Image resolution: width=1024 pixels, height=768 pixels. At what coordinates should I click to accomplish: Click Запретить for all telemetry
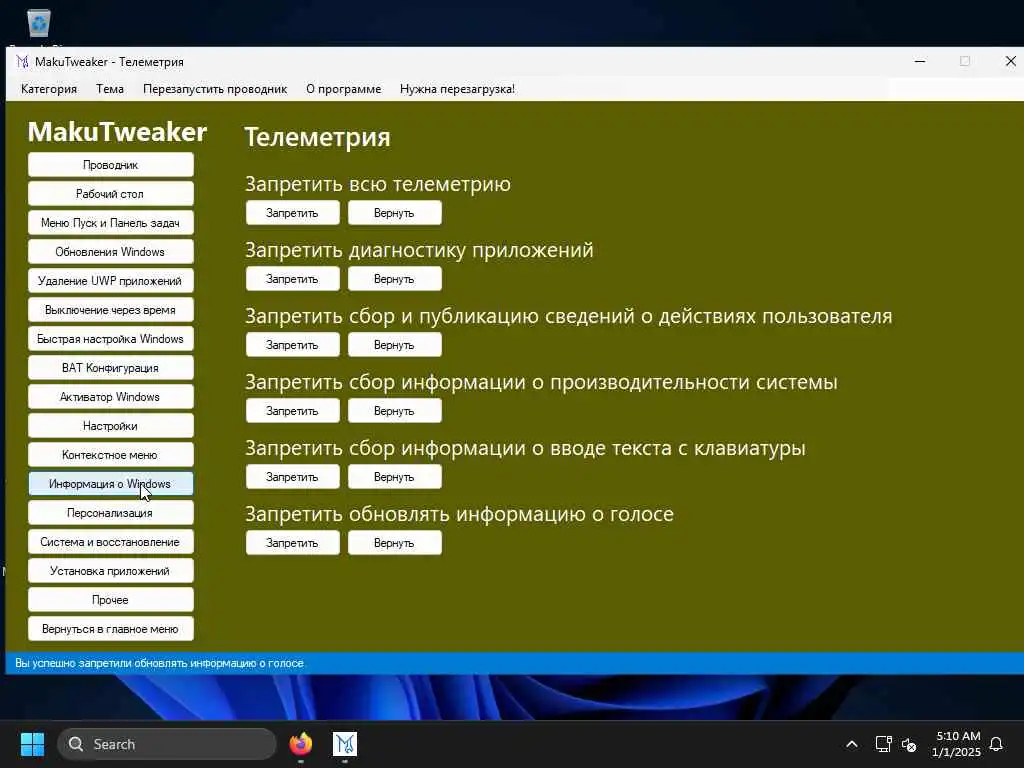[x=293, y=213]
